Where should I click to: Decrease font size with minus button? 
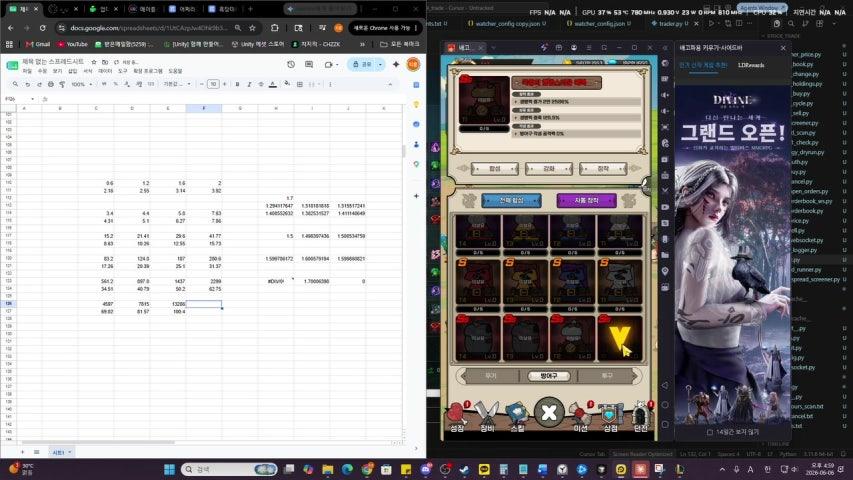point(201,84)
